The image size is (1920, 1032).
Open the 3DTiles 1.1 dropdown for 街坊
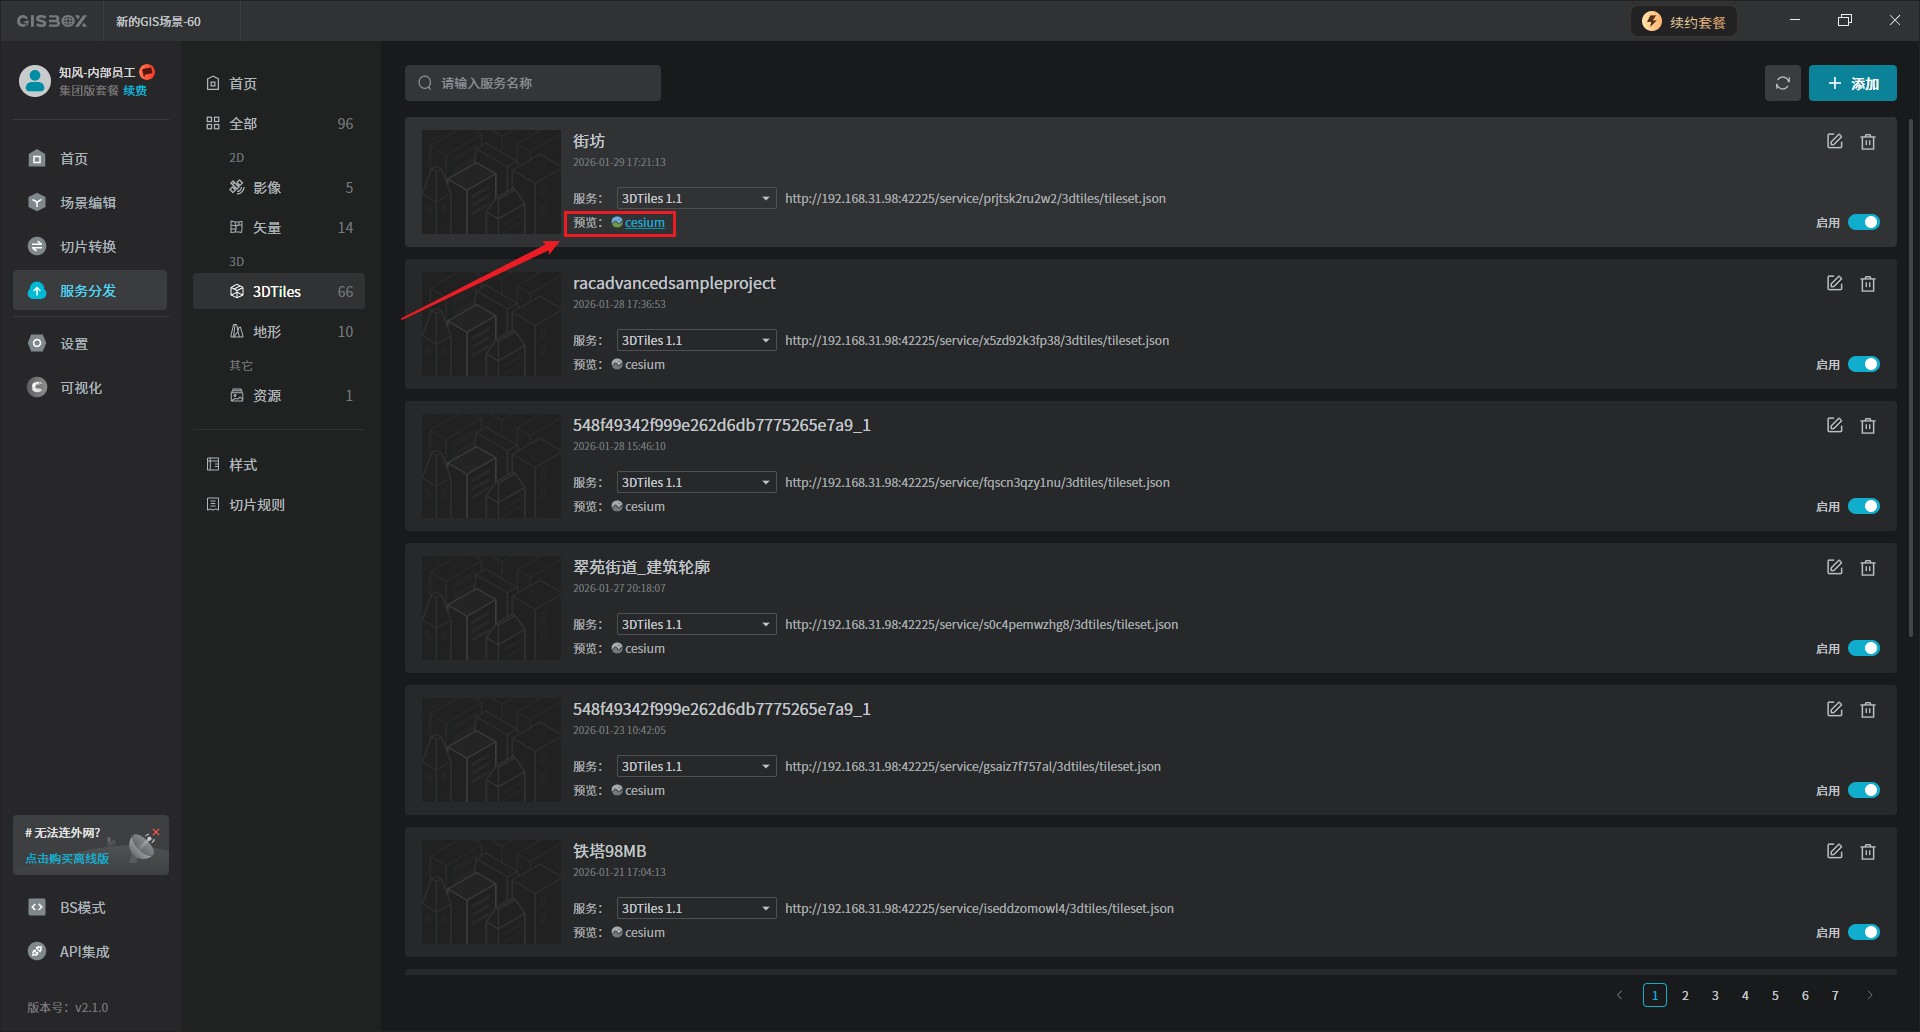point(696,198)
